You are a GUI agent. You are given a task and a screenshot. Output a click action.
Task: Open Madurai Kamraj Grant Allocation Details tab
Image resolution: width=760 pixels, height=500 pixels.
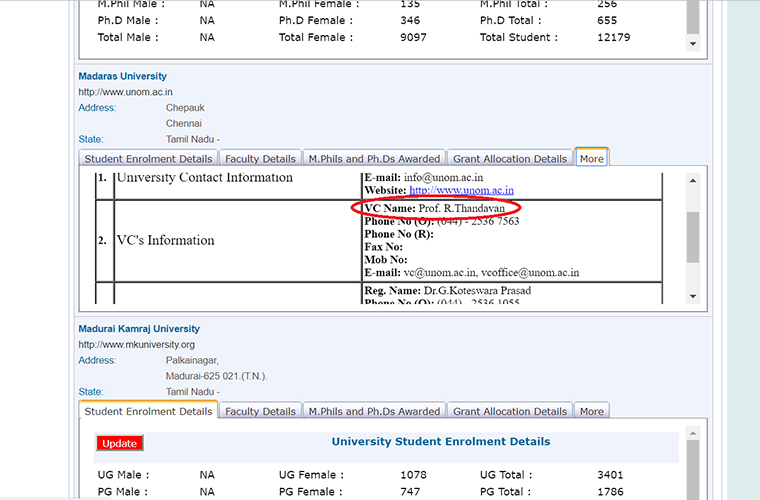click(x=510, y=411)
